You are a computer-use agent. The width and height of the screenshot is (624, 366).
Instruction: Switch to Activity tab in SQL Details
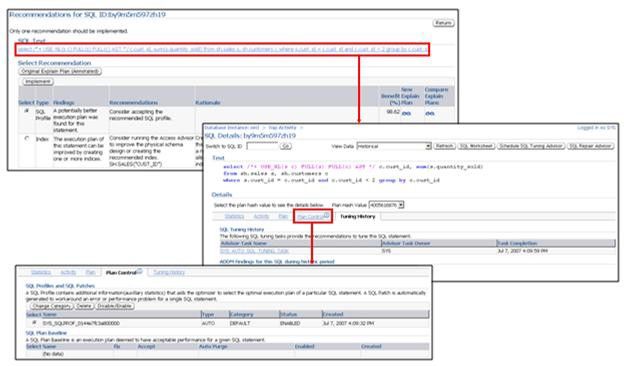pos(261,216)
